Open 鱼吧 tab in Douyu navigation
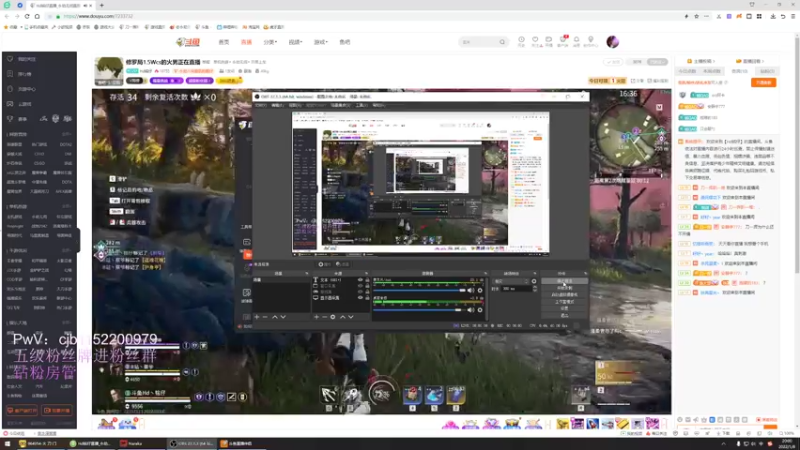 345,42
